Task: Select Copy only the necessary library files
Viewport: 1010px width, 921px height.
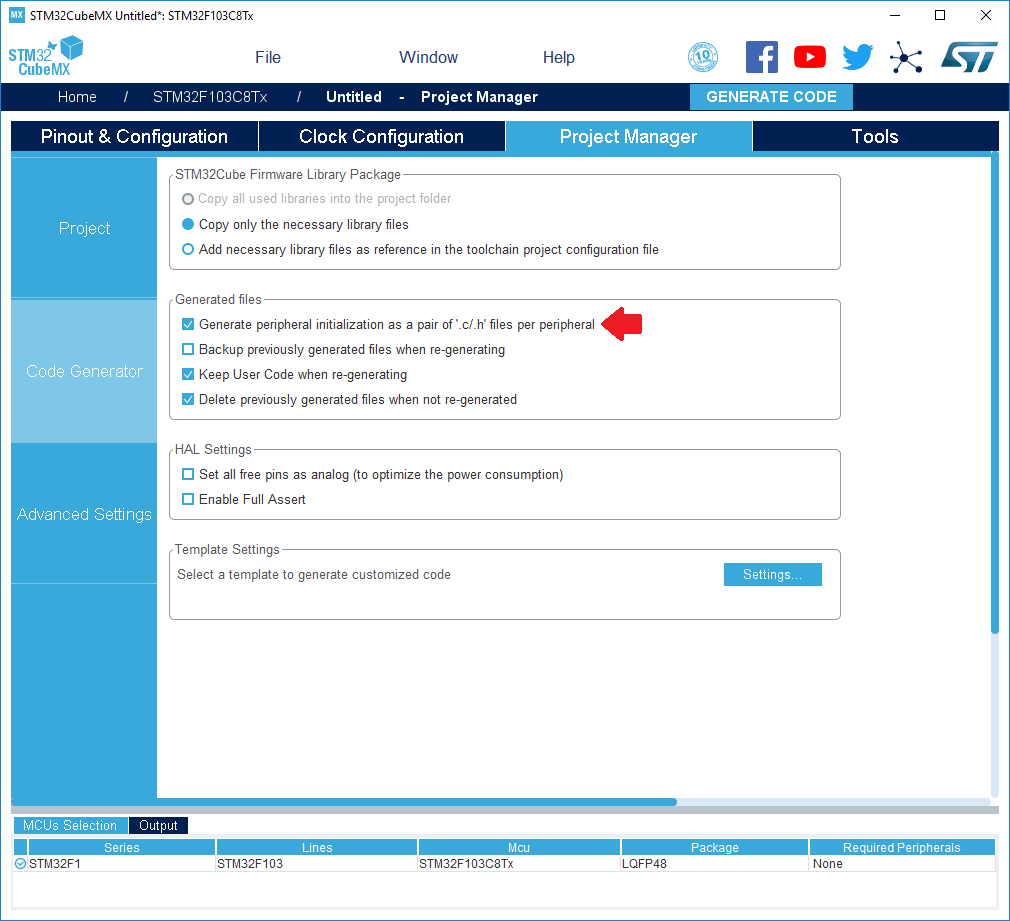Action: coord(187,224)
